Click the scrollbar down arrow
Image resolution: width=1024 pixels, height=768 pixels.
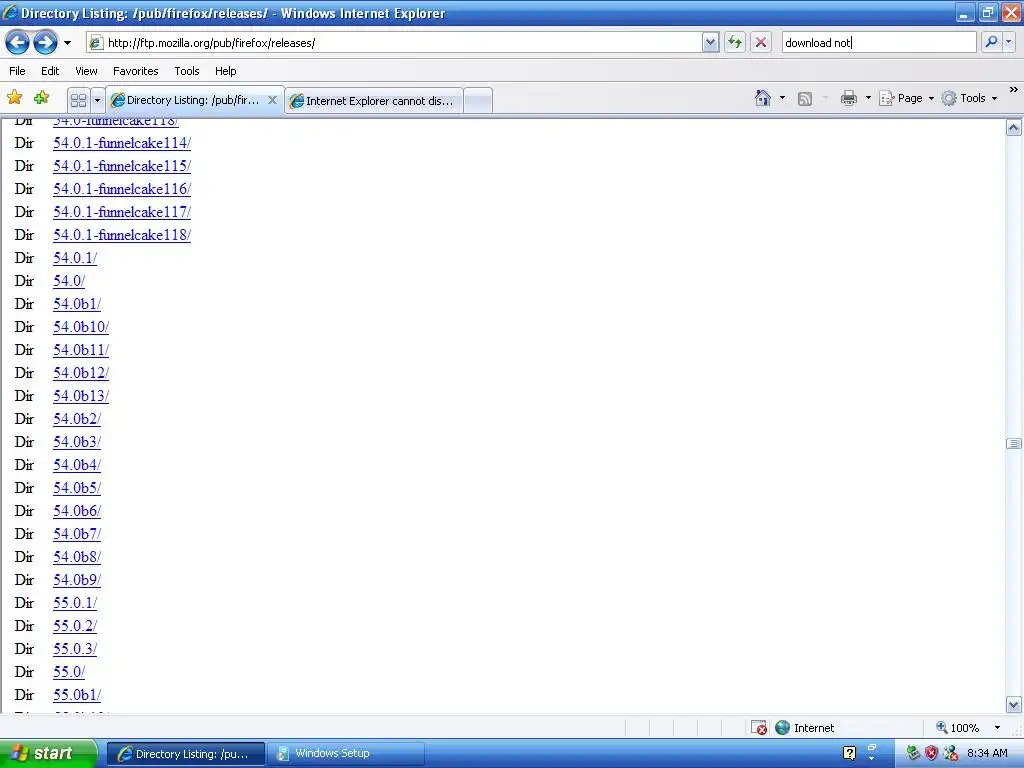click(1014, 705)
